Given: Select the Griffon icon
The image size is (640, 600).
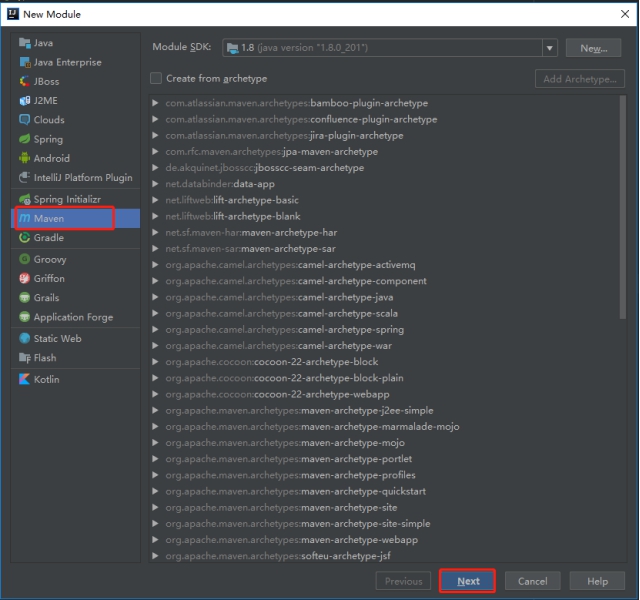Looking at the screenshot, I should pos(24,278).
